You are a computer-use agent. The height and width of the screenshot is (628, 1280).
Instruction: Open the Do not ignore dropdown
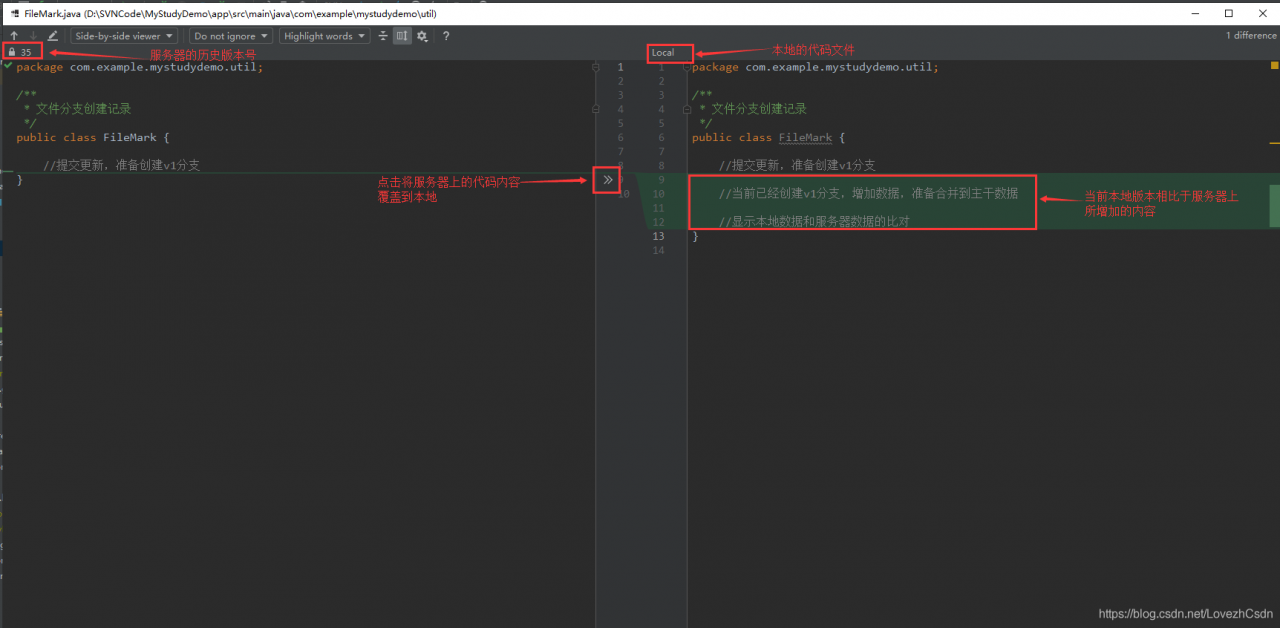(231, 36)
